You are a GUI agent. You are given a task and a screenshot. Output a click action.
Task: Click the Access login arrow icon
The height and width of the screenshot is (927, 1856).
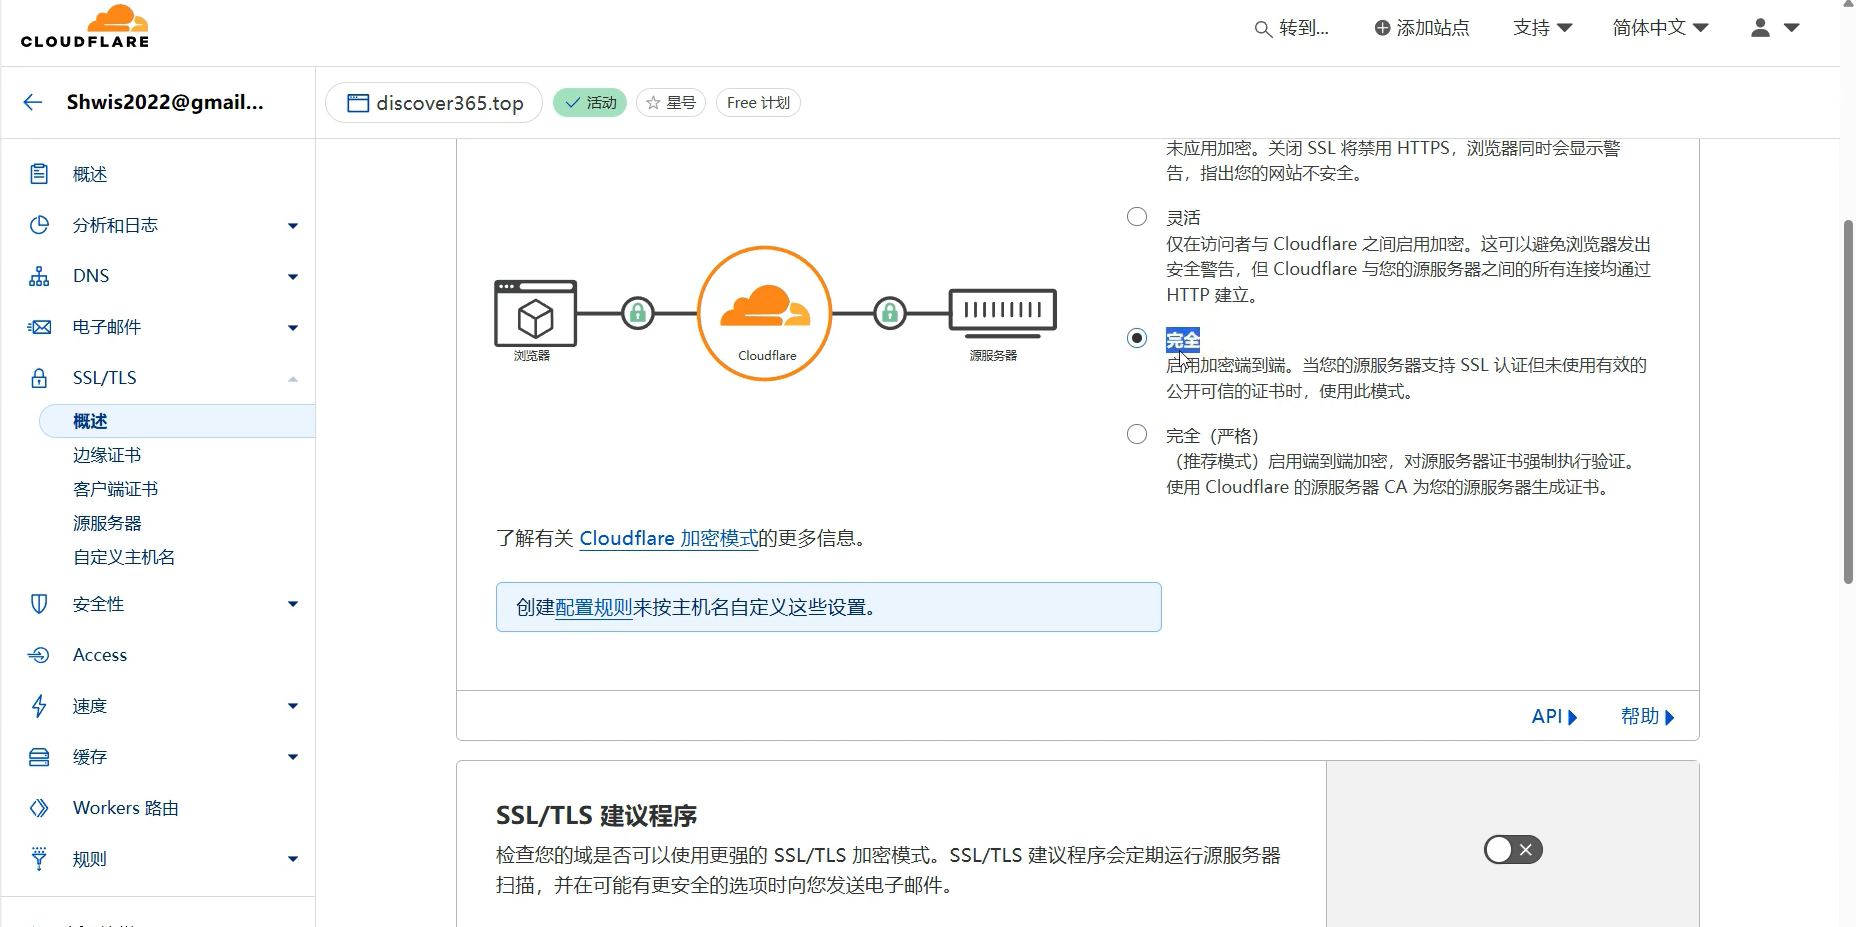pos(39,655)
